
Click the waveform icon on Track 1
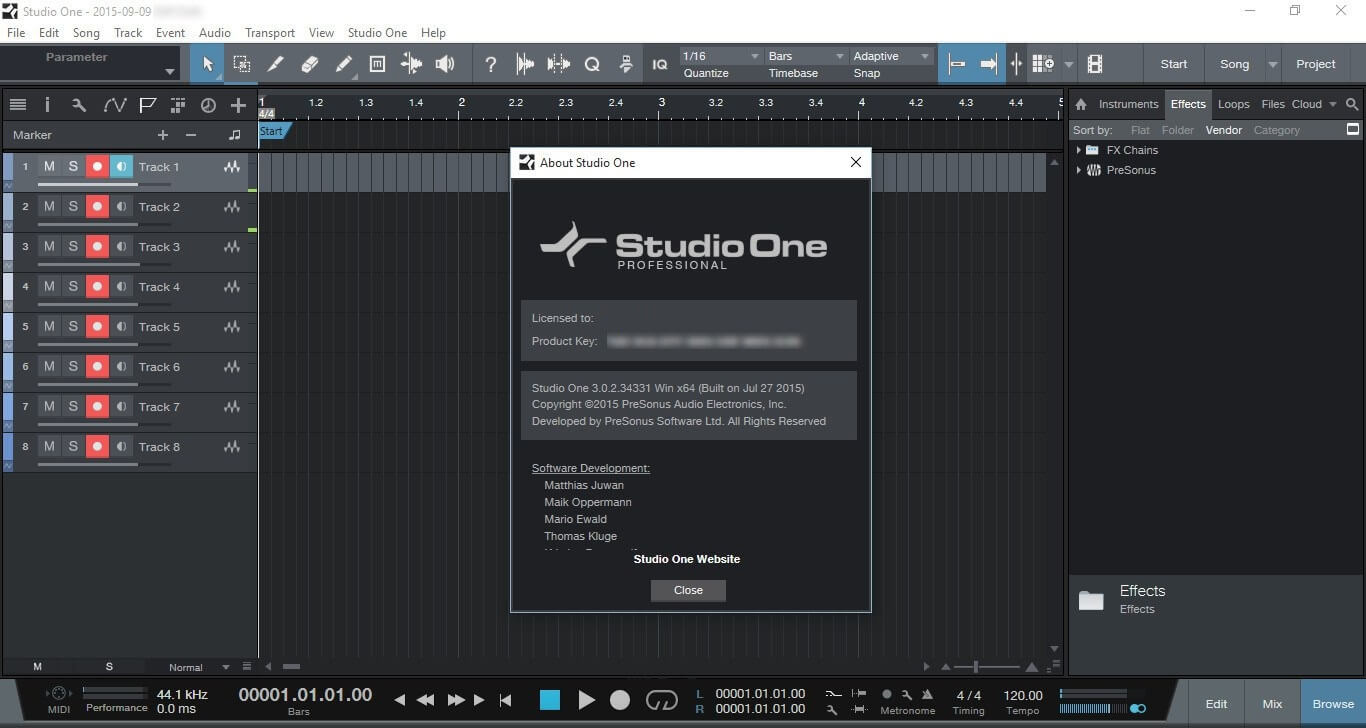pos(232,167)
